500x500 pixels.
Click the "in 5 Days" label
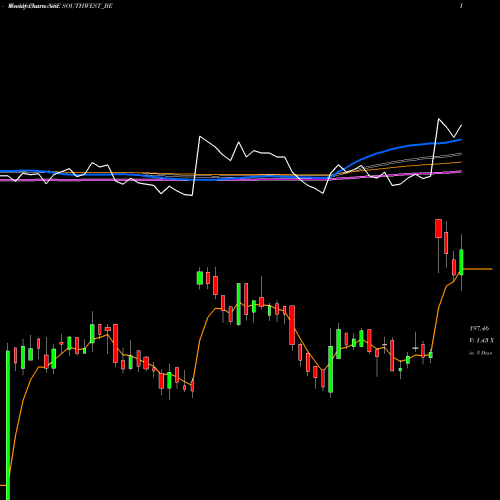pos(480,353)
